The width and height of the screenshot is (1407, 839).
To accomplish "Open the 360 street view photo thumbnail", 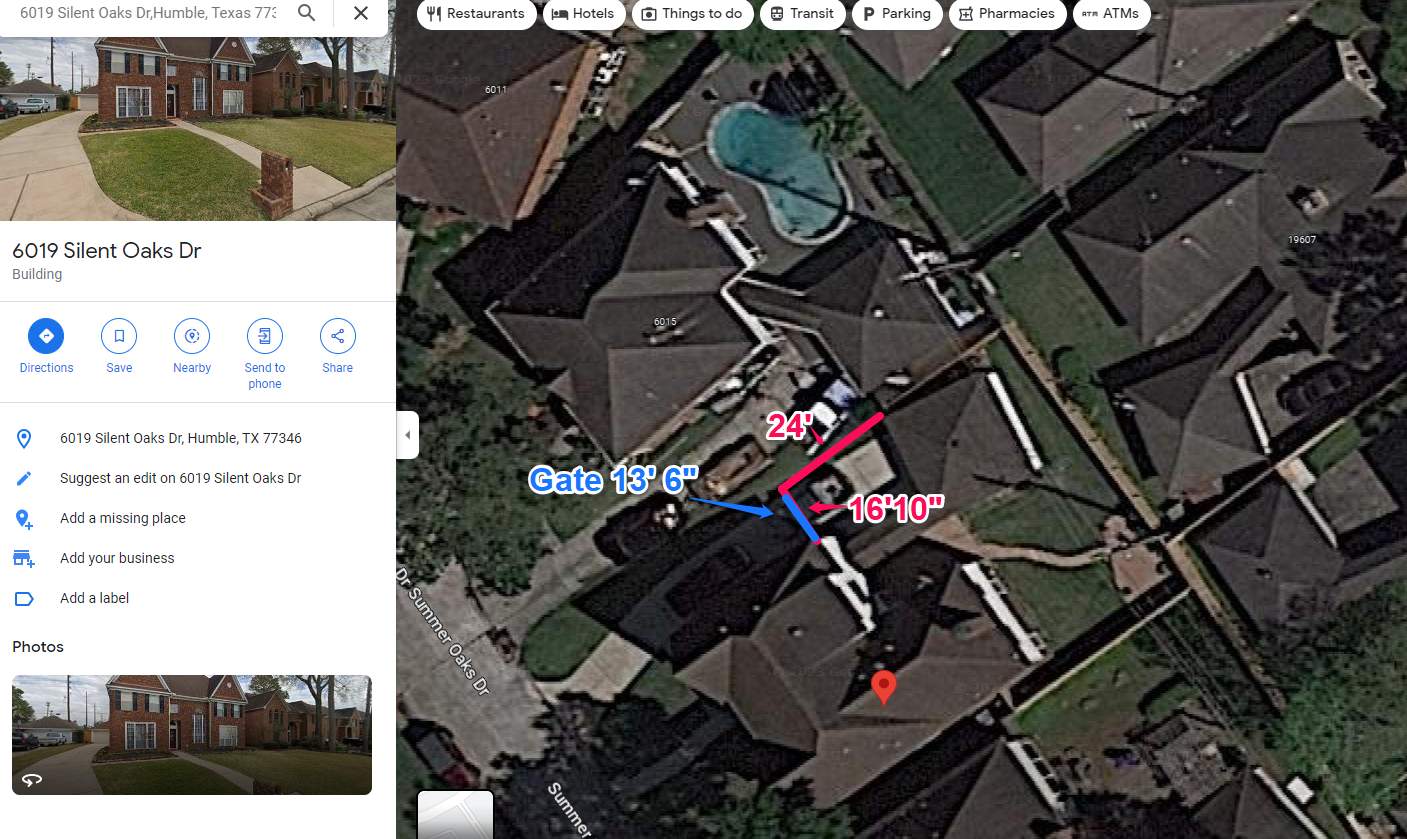I will [x=192, y=735].
